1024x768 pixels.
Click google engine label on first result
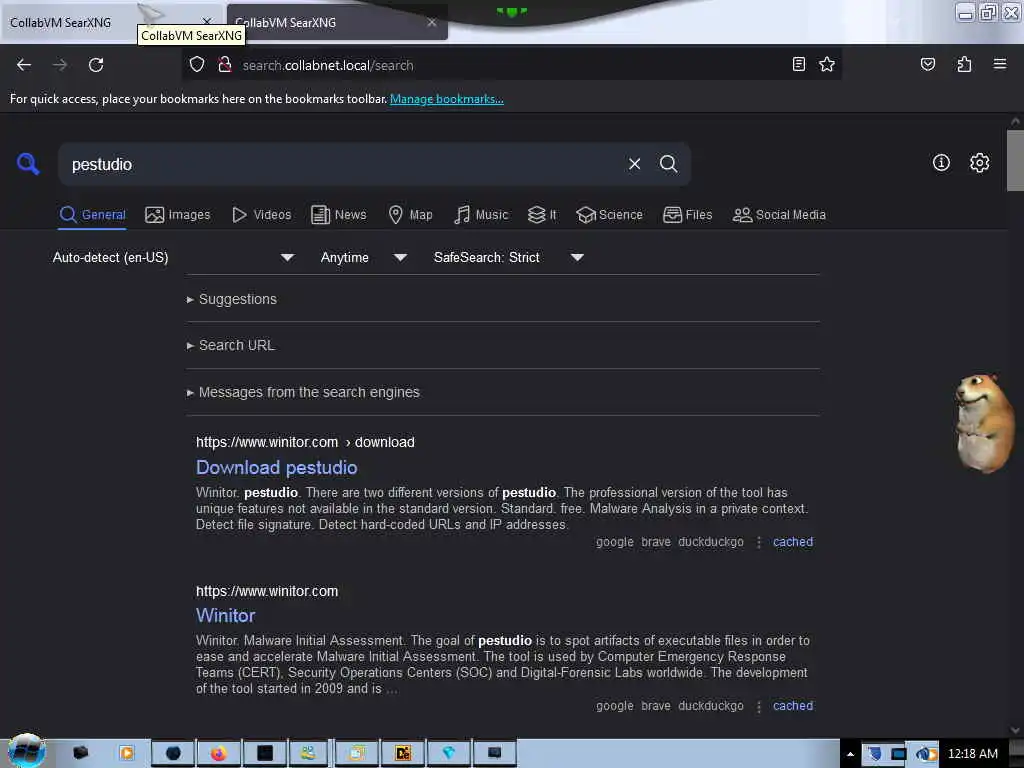click(x=615, y=542)
